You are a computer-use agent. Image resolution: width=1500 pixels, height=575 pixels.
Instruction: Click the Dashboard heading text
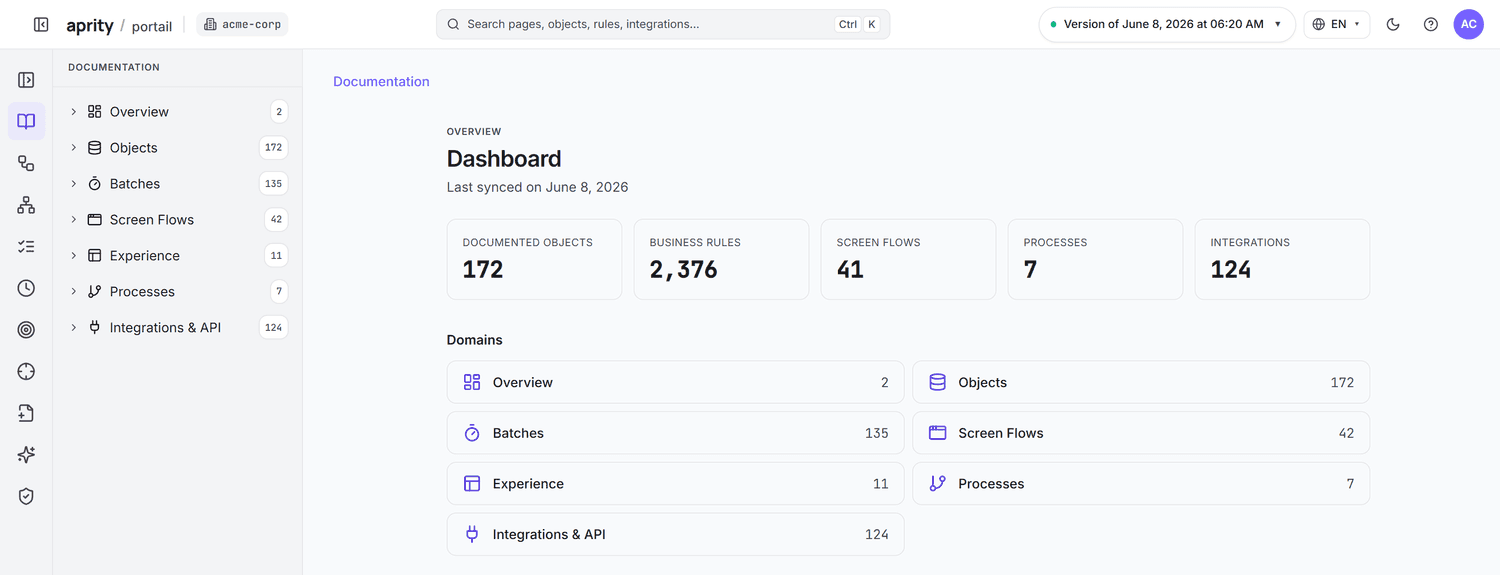504,159
